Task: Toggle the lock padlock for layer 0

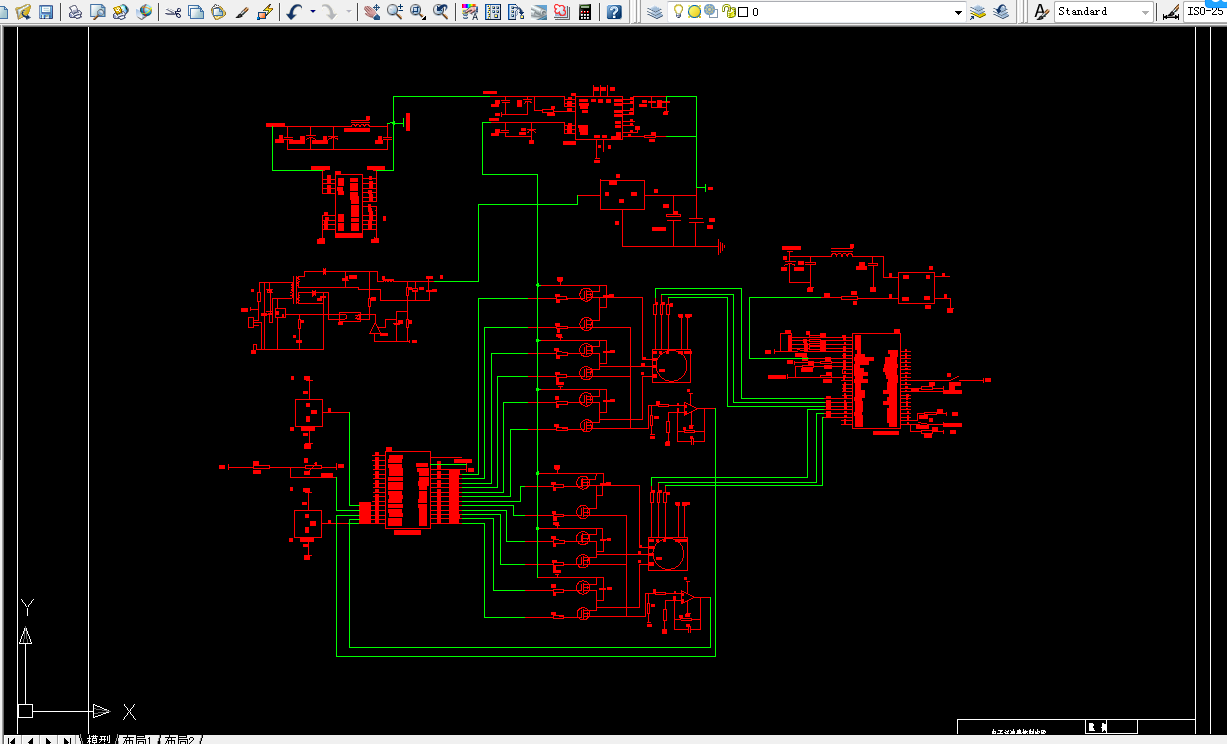Action: 727,12
